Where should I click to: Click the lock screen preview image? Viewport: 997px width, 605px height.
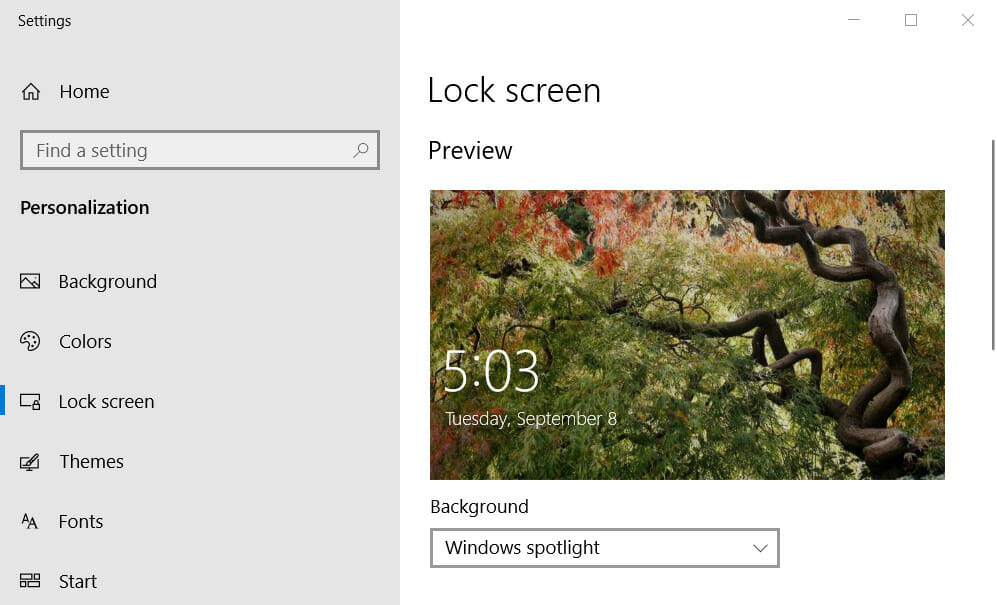click(x=687, y=335)
